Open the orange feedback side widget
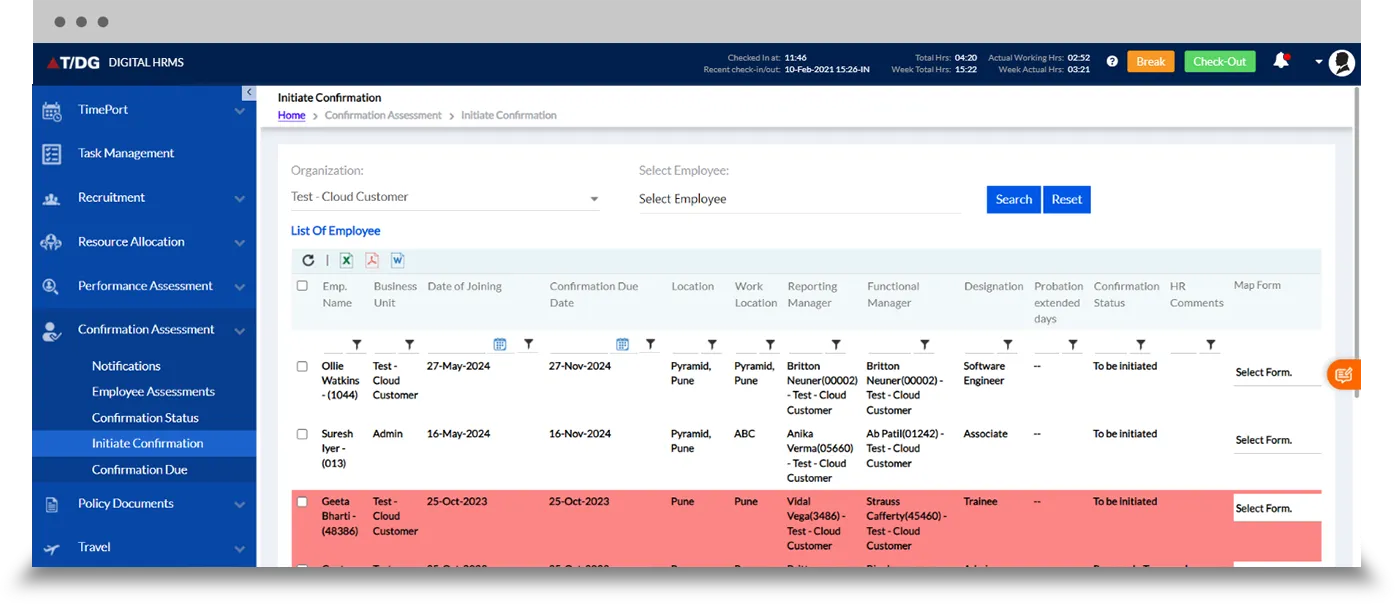 1343,375
